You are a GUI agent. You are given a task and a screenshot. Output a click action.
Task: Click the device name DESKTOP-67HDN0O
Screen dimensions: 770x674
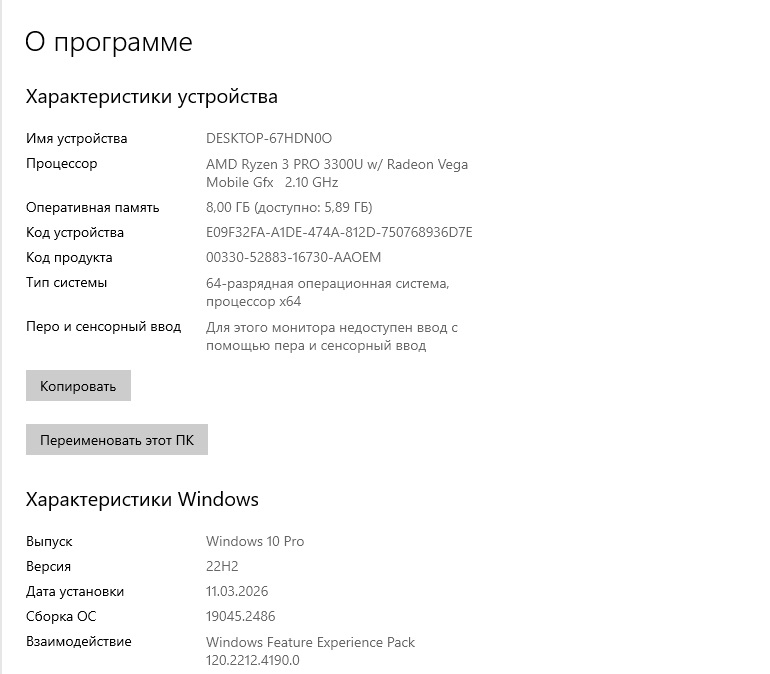pyautogui.click(x=268, y=138)
